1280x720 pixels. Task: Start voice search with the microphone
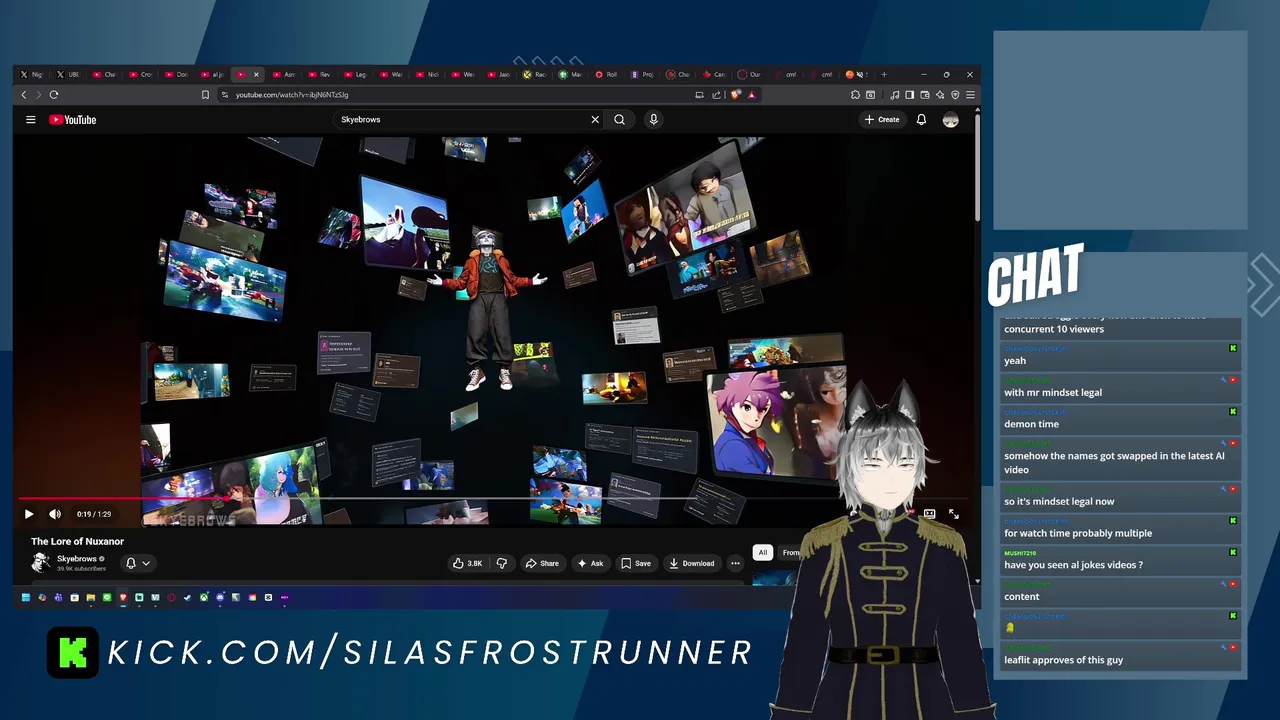pyautogui.click(x=653, y=119)
